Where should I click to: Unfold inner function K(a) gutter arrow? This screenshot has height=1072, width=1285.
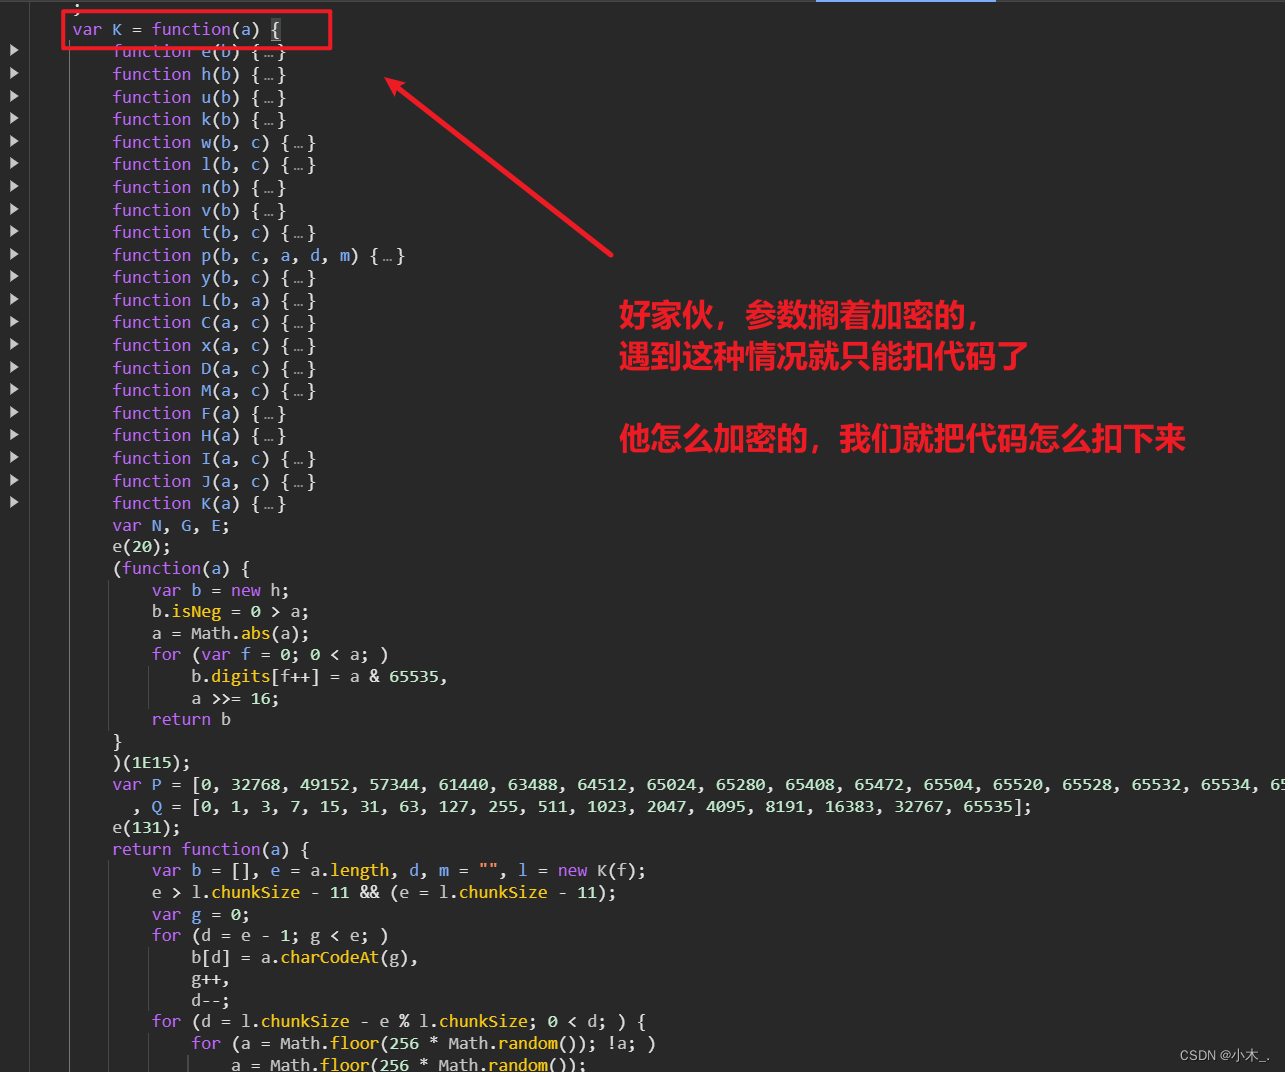[14, 502]
